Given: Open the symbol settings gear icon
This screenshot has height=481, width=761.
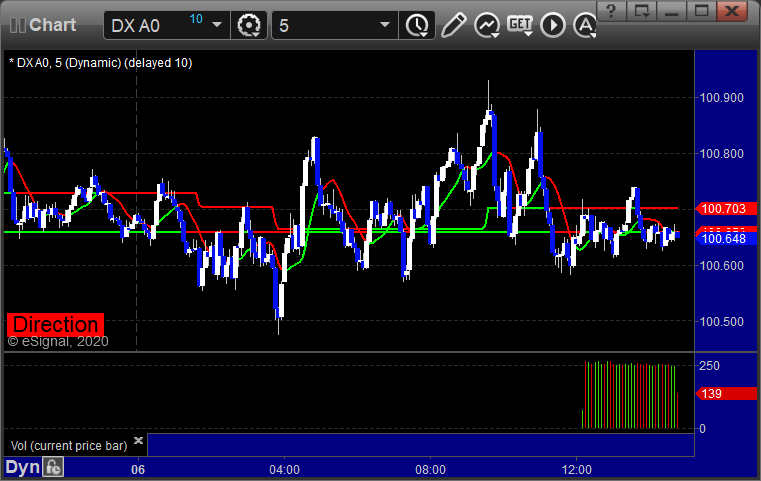Looking at the screenshot, I should pos(248,25).
